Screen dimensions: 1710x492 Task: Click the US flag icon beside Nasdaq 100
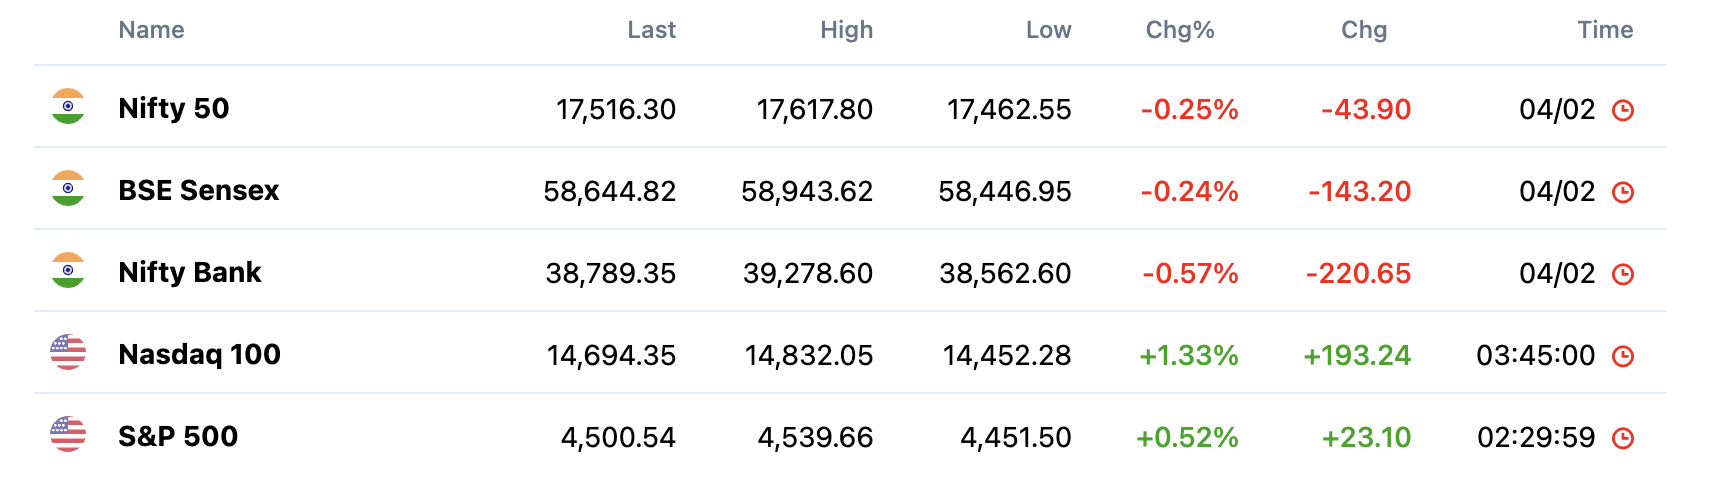pyautogui.click(x=68, y=352)
